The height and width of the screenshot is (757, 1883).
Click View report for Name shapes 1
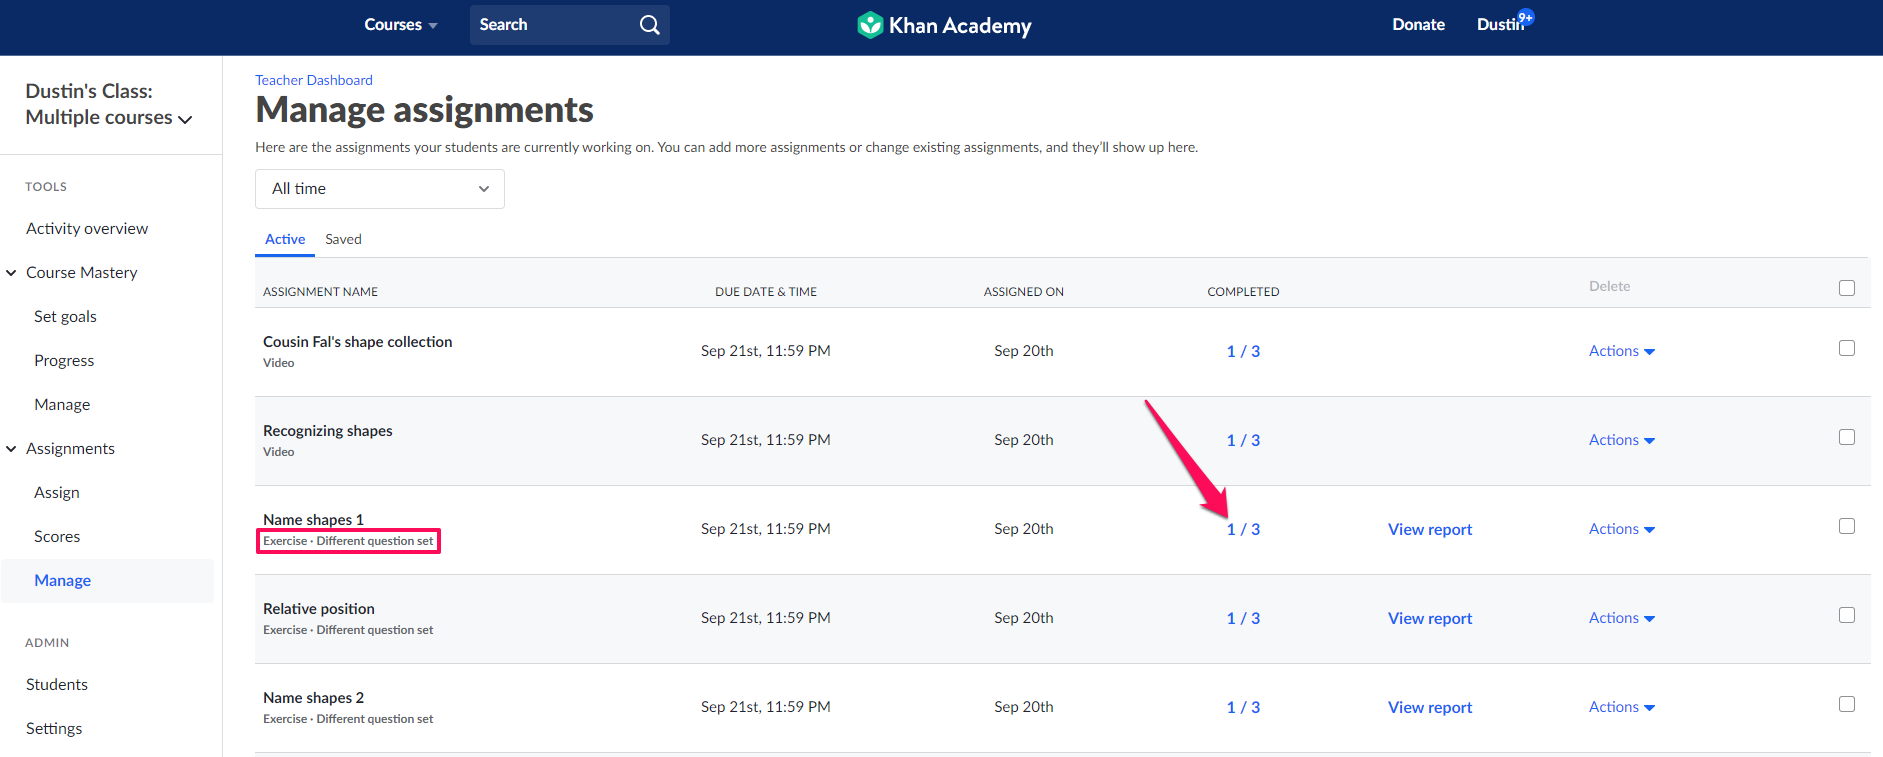[x=1430, y=530]
